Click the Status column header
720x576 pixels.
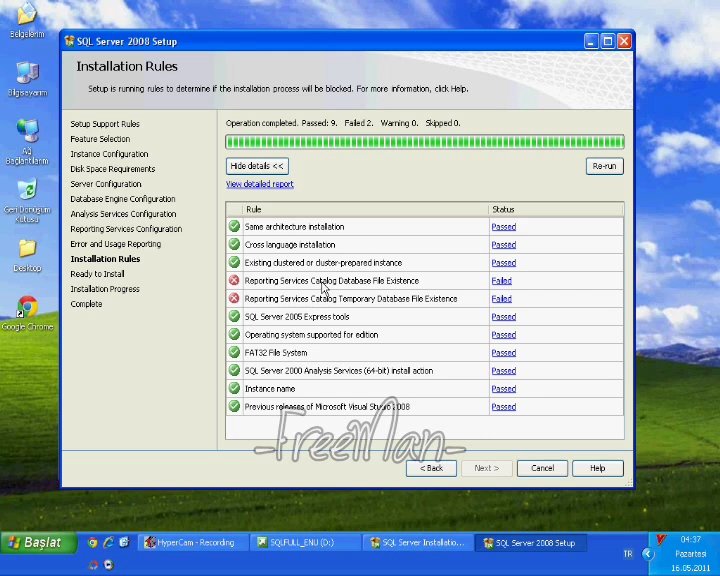click(556, 209)
